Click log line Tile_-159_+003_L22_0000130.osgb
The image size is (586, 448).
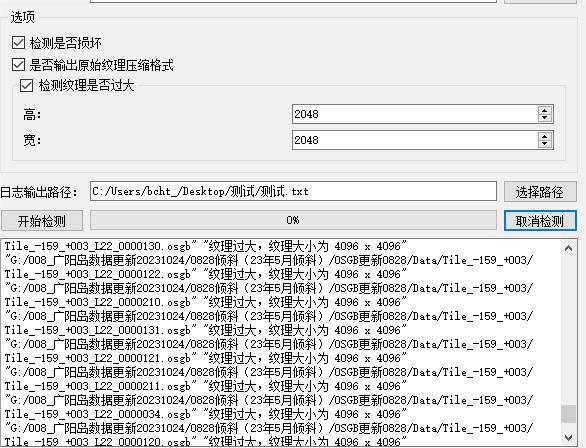coord(206,246)
